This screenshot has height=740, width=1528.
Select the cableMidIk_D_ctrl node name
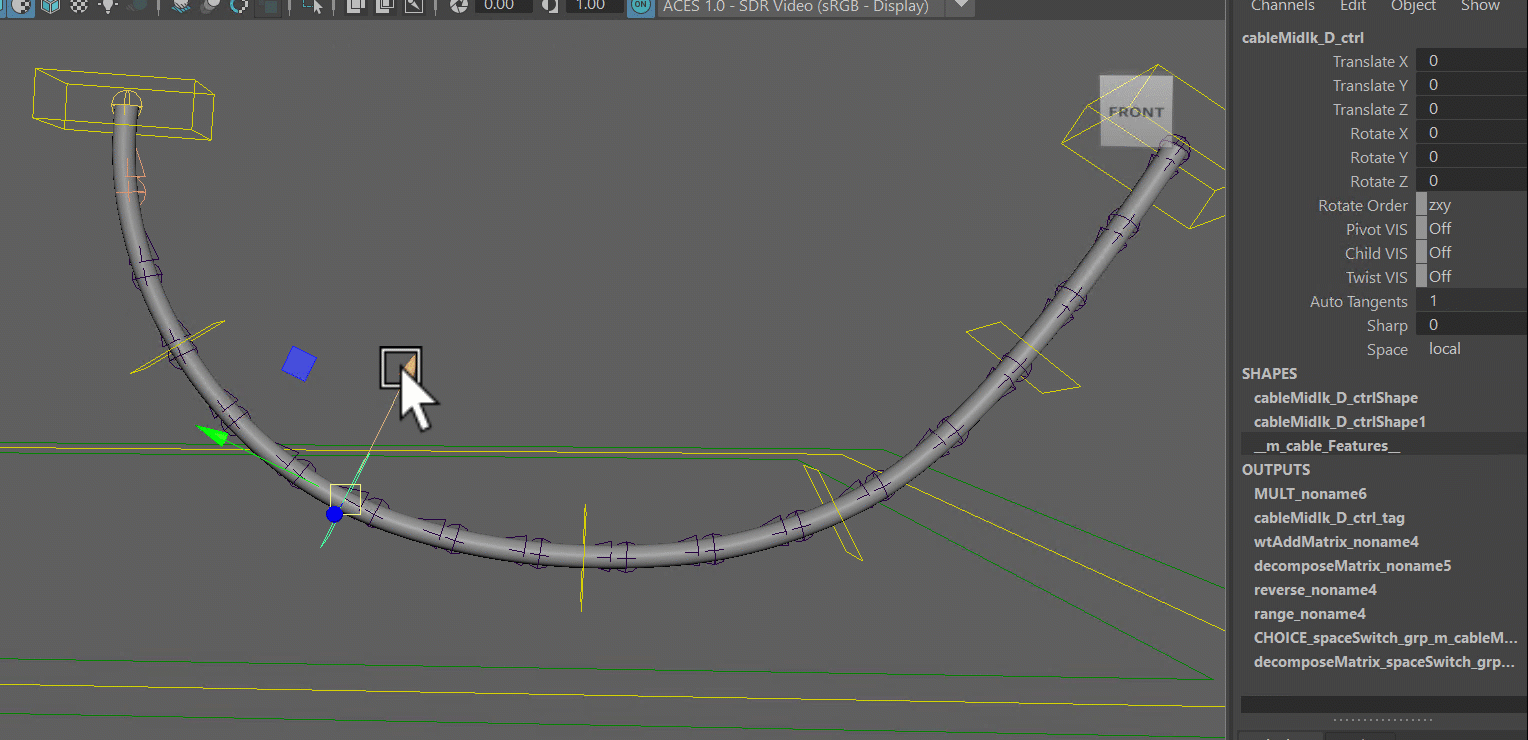(1302, 38)
